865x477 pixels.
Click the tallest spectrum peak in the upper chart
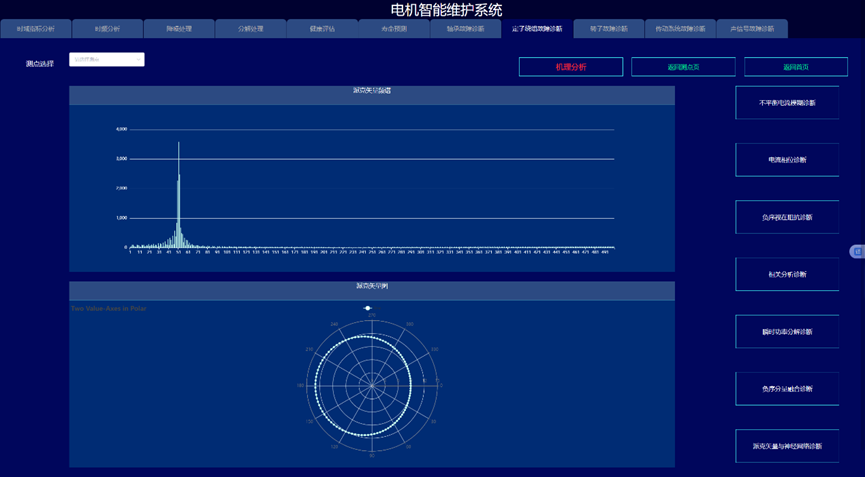(179, 145)
